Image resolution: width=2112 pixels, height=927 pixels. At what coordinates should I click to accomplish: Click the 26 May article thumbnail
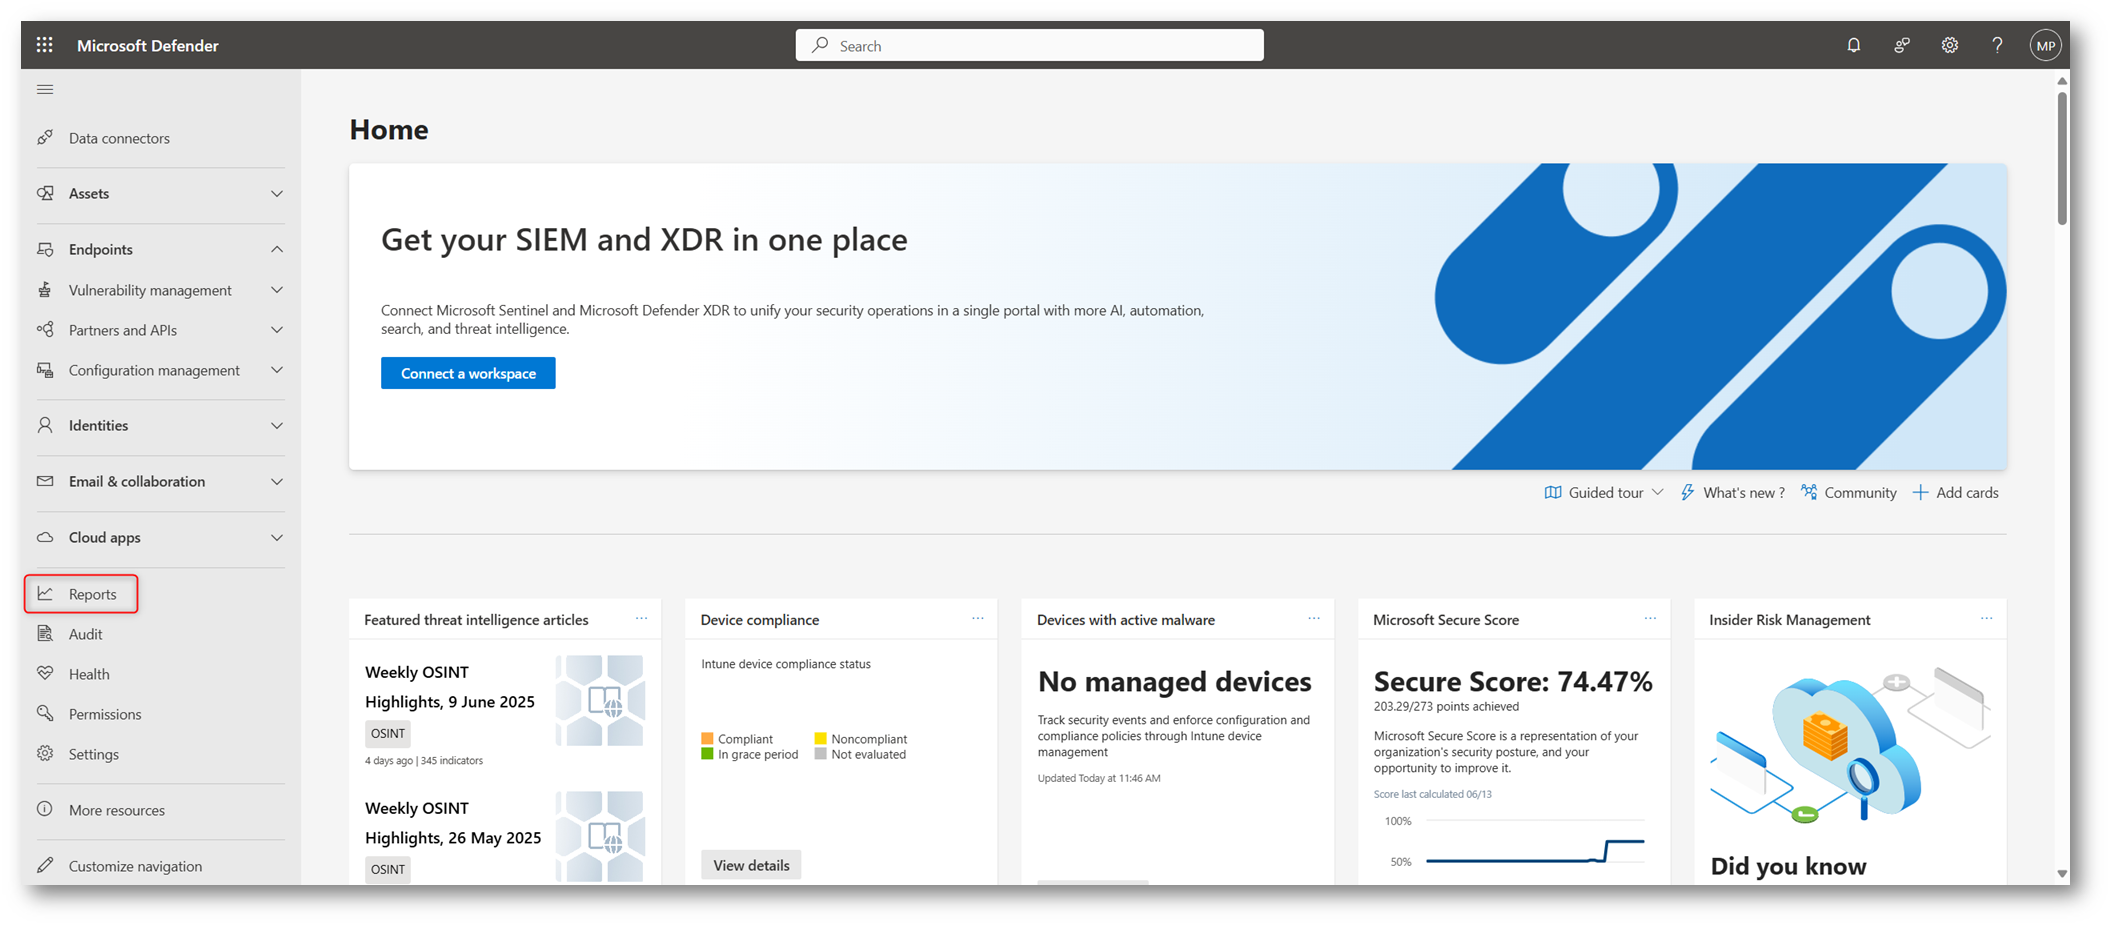(600, 836)
